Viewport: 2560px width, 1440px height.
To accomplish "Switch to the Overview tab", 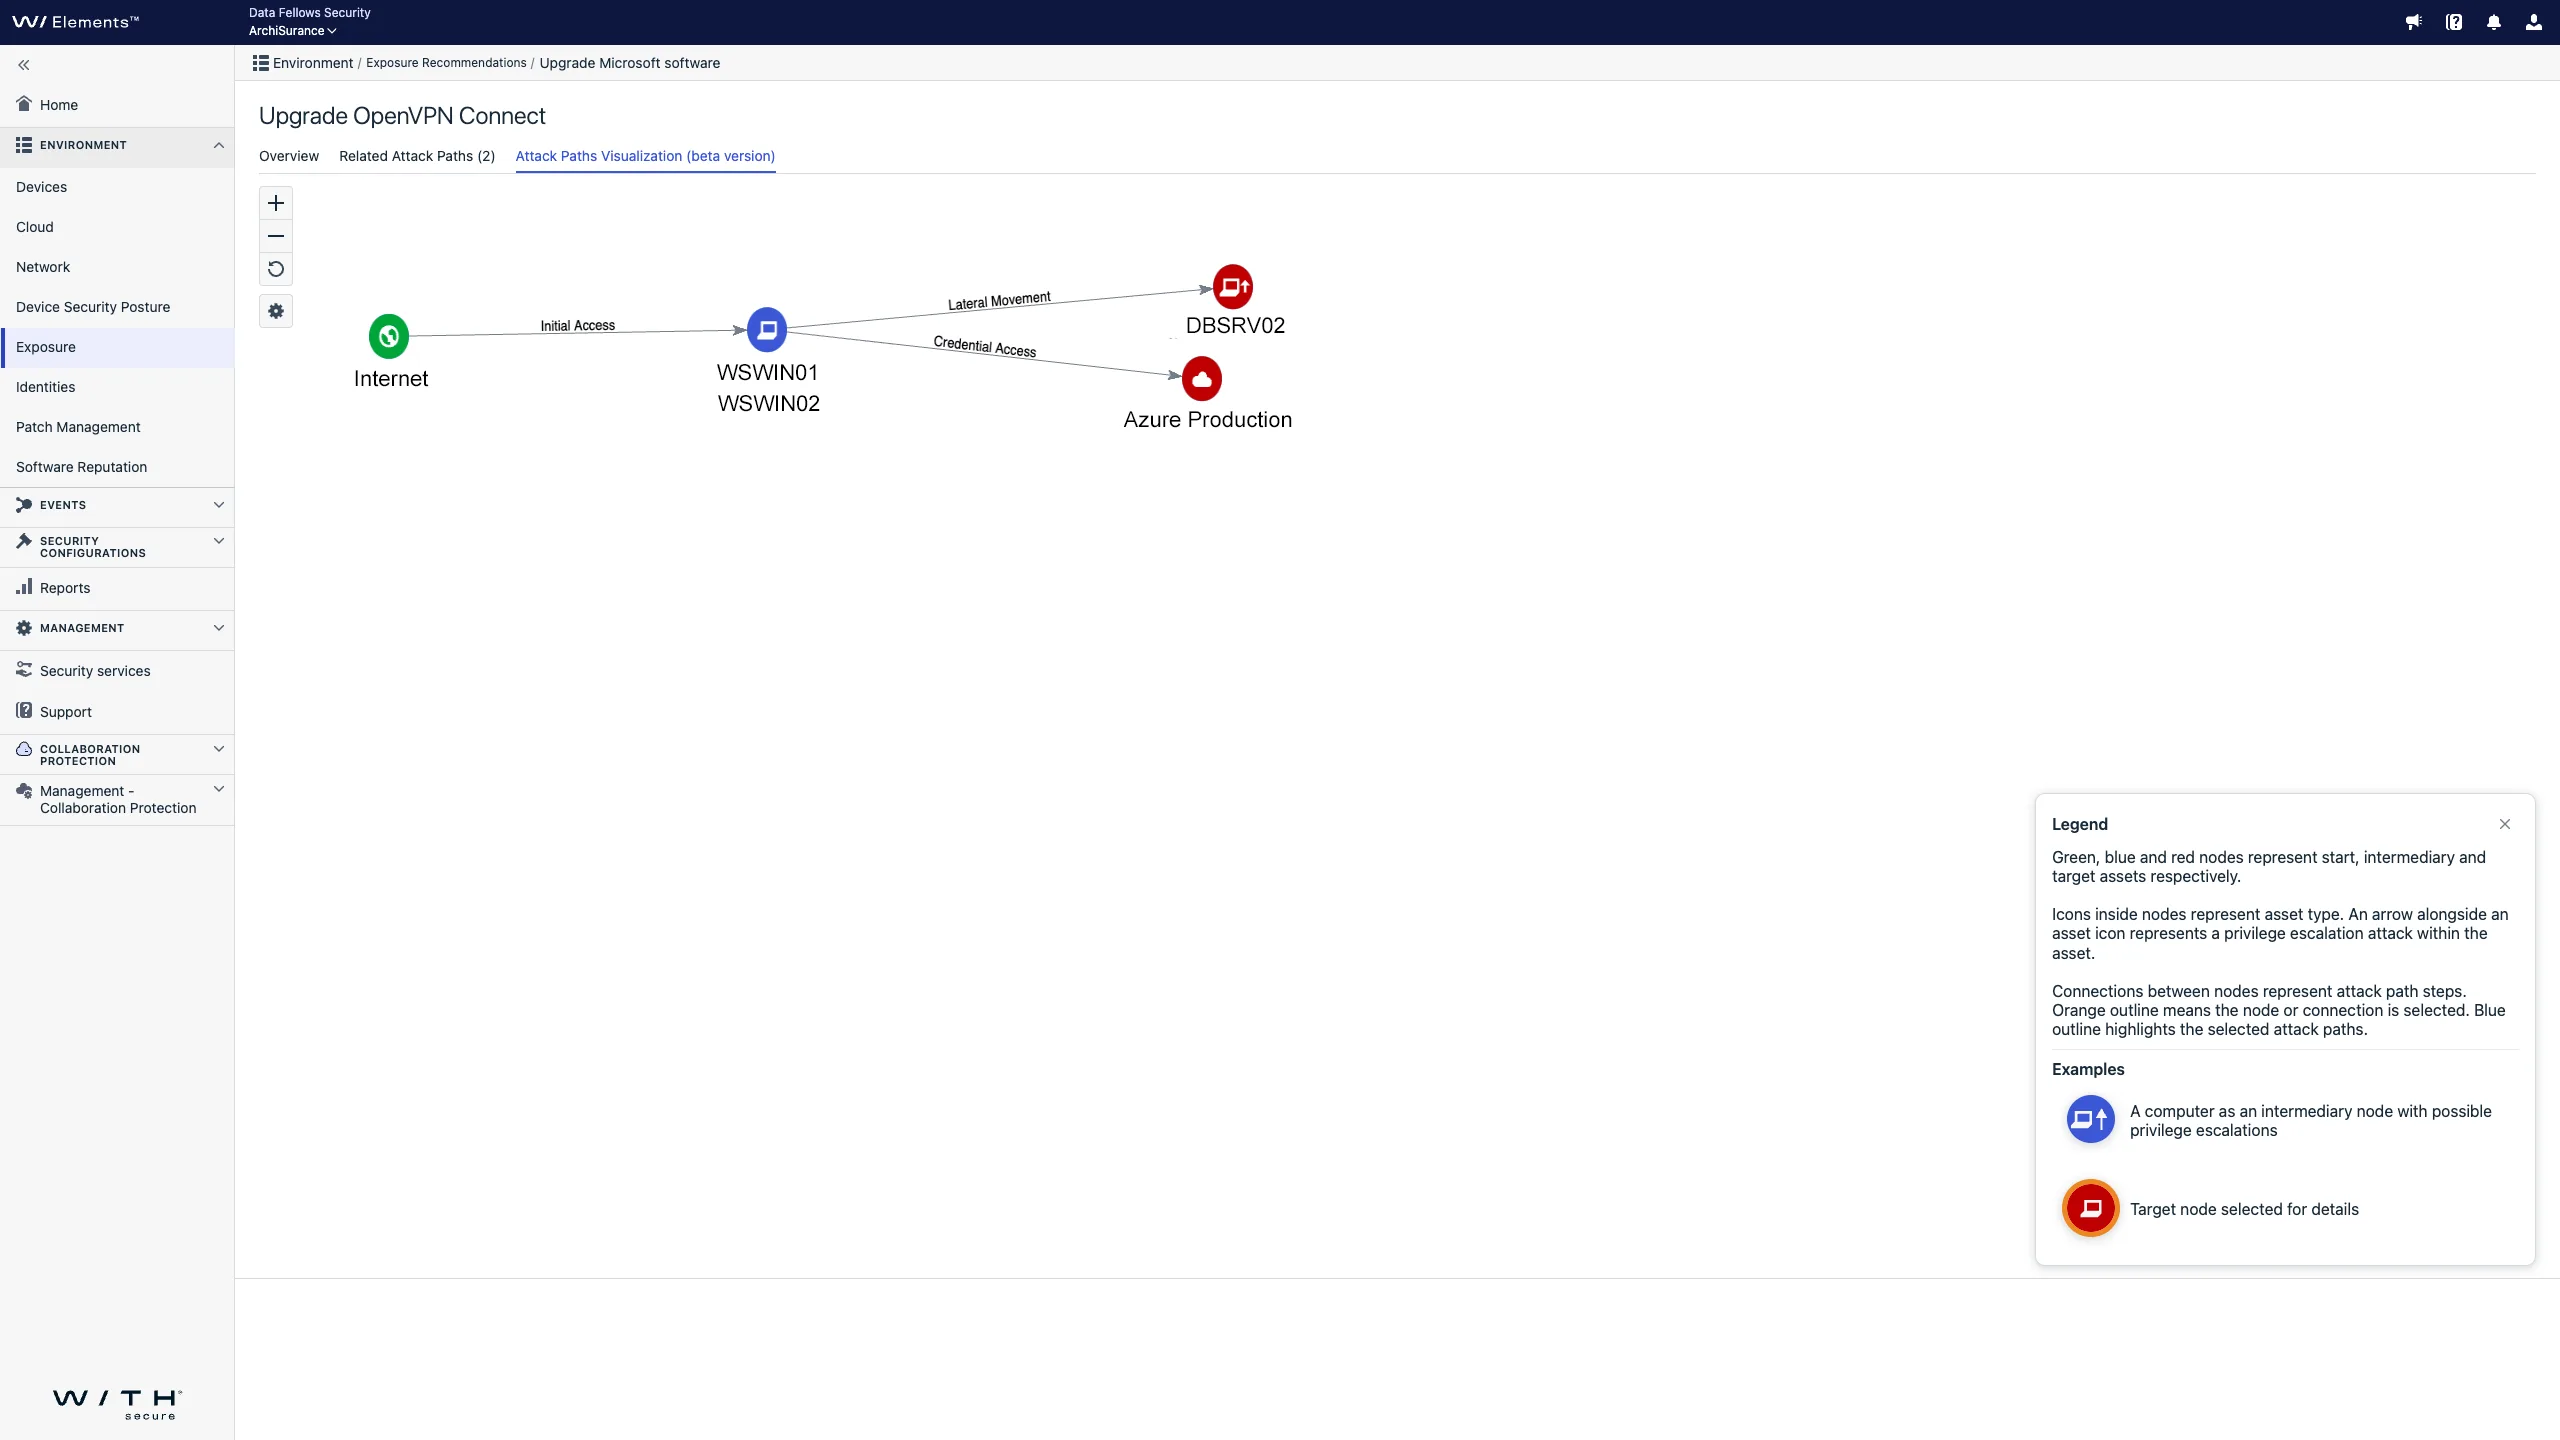I will (289, 156).
